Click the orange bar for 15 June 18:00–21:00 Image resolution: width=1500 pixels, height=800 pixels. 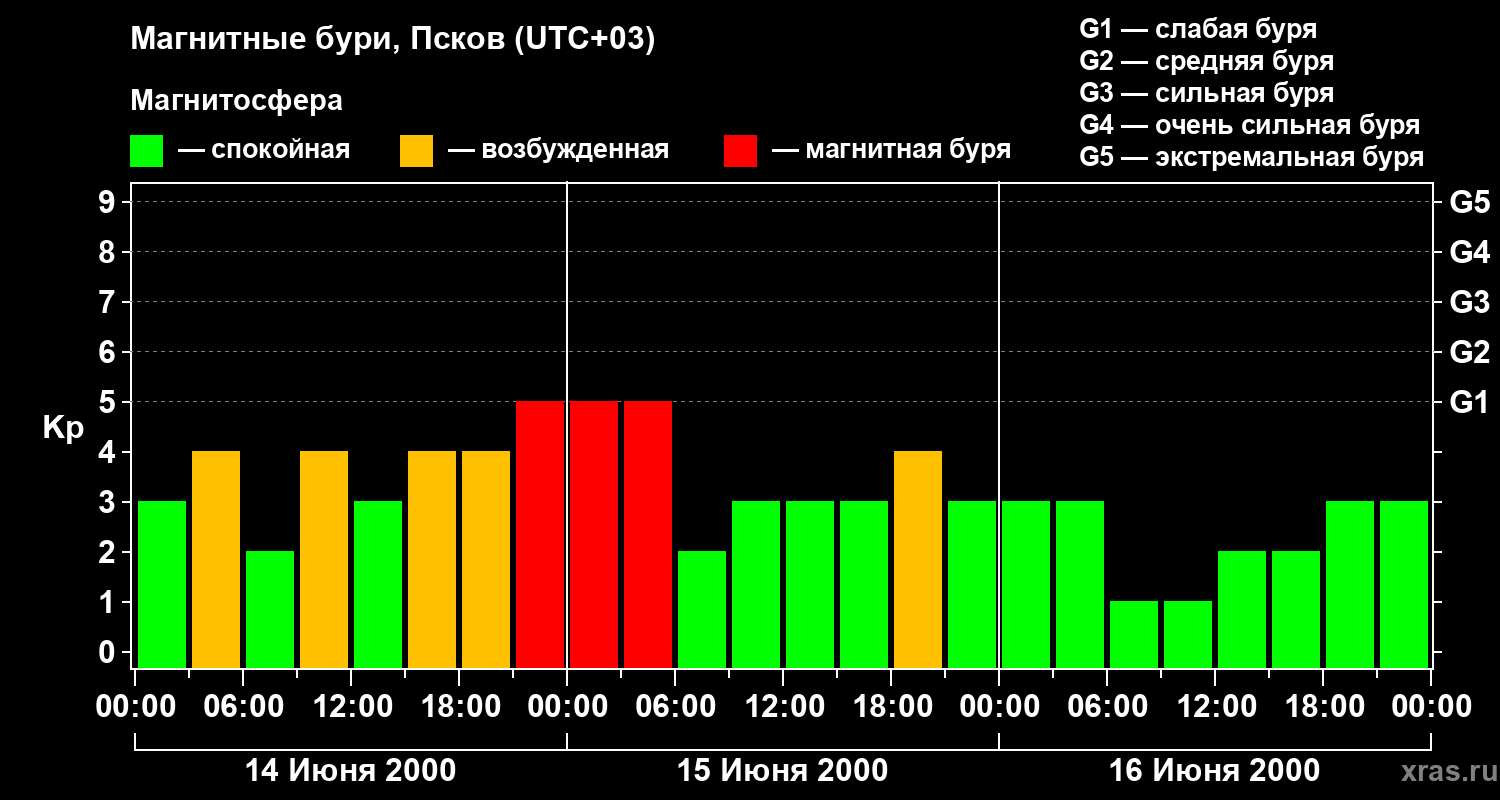tap(918, 559)
